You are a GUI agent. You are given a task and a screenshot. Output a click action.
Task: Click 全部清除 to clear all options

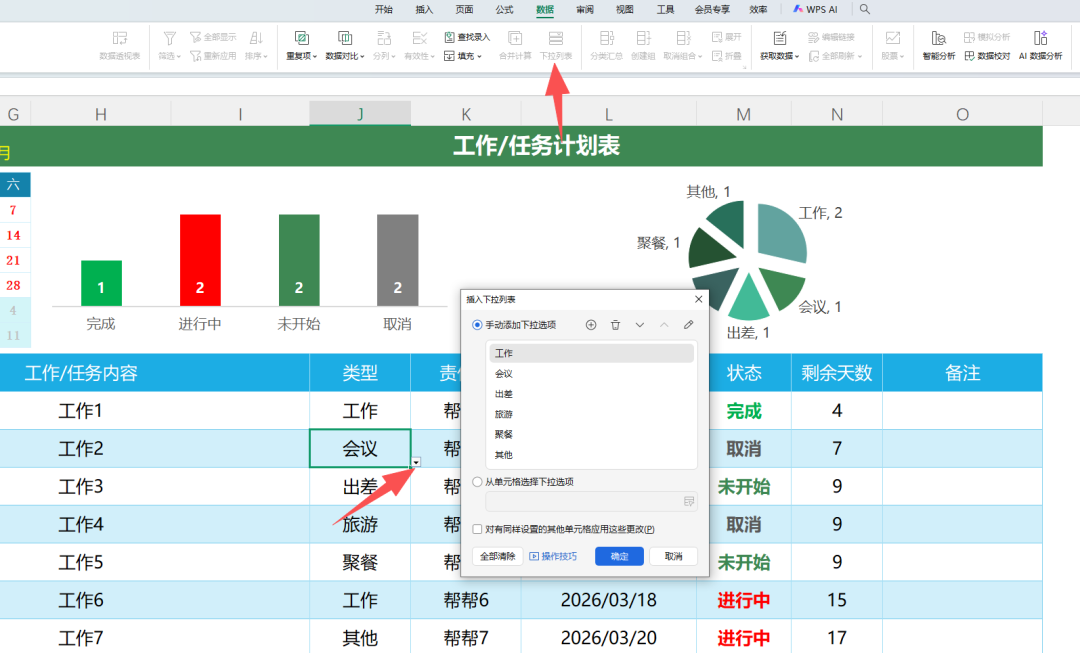pos(497,556)
